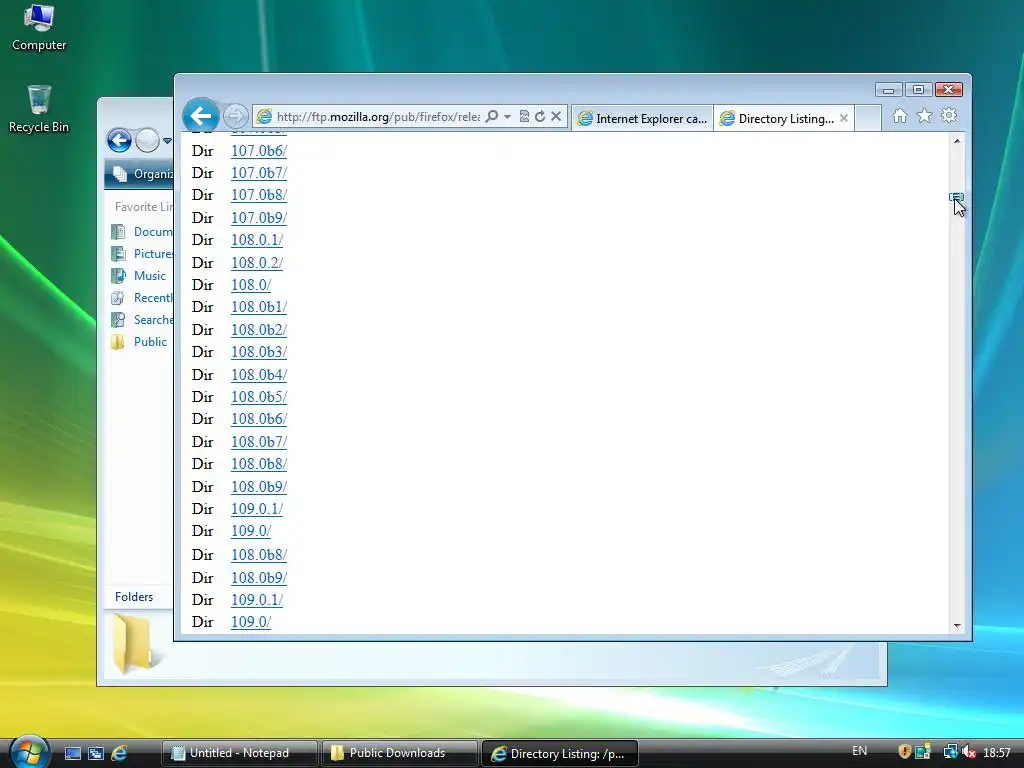The height and width of the screenshot is (768, 1024).
Task: Open the 107.0b6/ directory link
Action: (259, 151)
